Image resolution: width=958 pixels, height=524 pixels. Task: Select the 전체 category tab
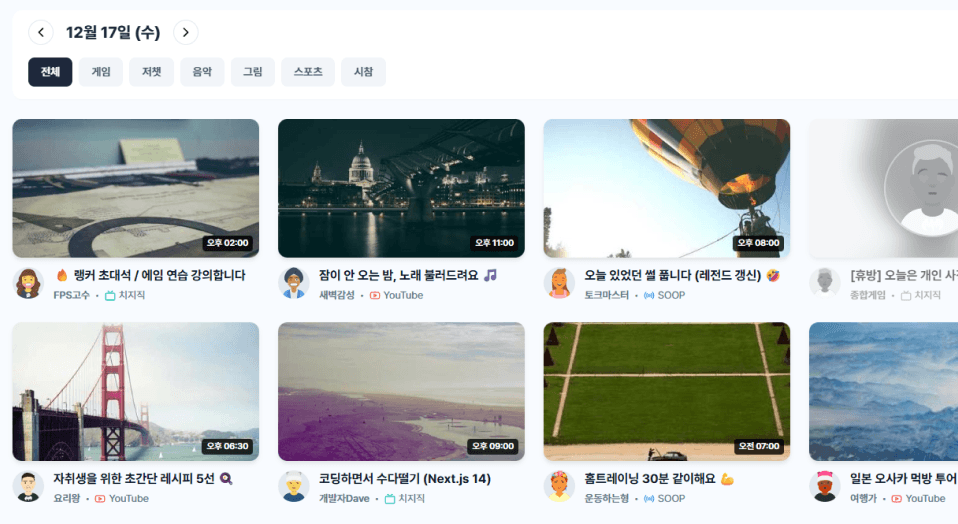click(x=50, y=72)
